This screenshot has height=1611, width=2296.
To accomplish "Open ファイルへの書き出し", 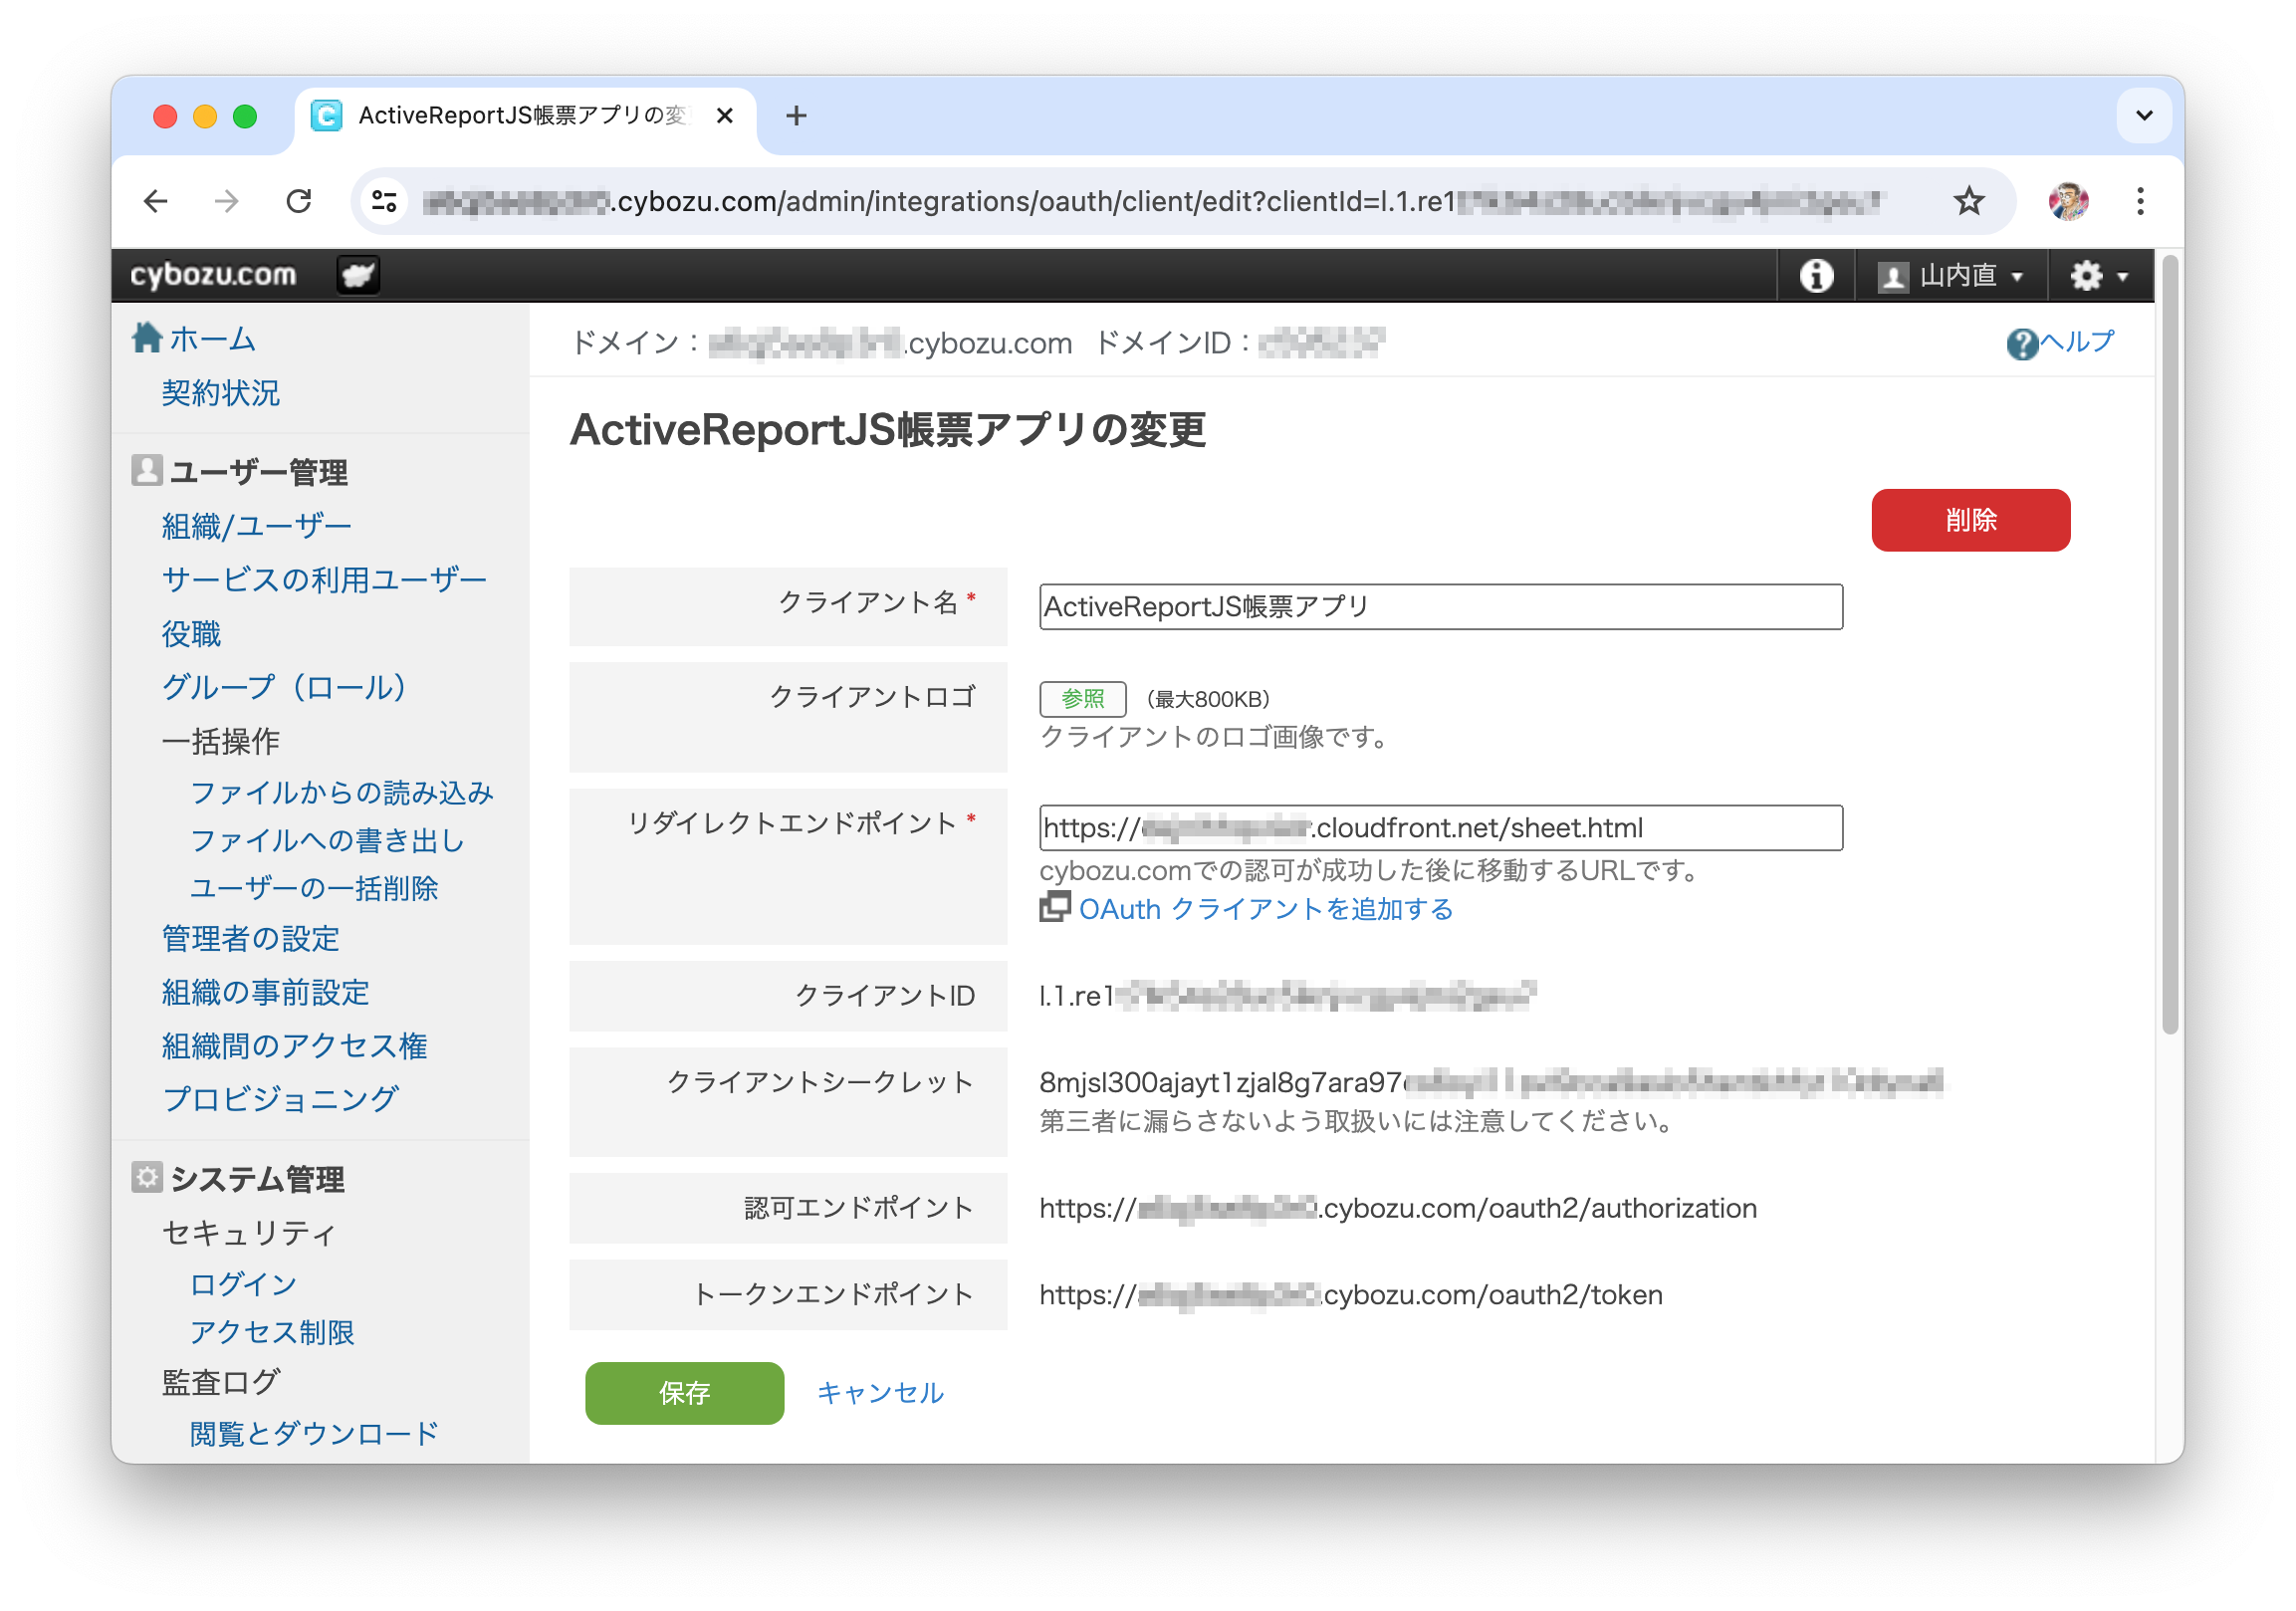I will pyautogui.click(x=327, y=841).
